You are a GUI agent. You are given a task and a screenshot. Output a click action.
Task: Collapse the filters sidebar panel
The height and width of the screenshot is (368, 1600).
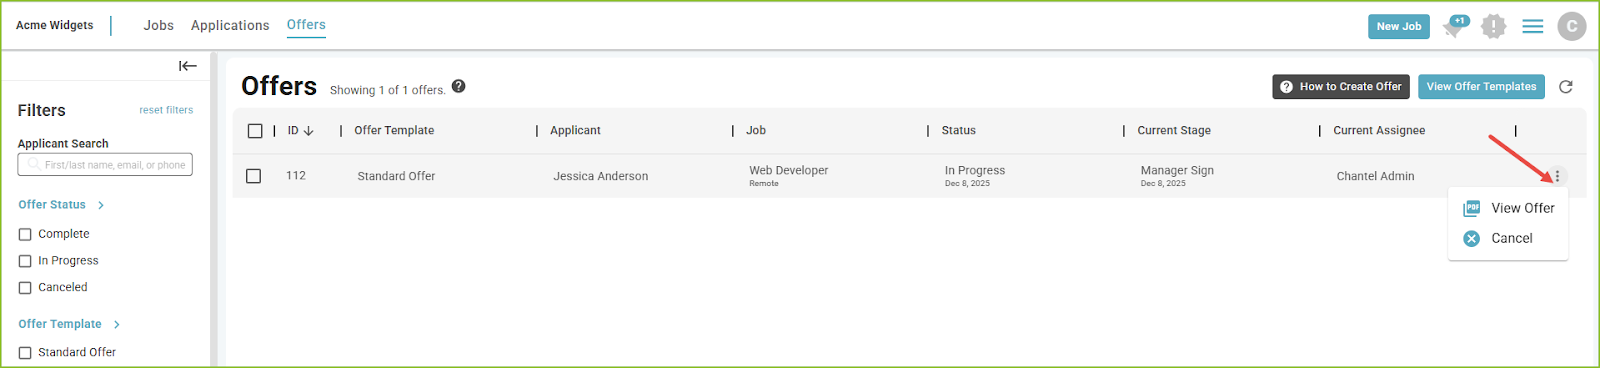pos(187,66)
